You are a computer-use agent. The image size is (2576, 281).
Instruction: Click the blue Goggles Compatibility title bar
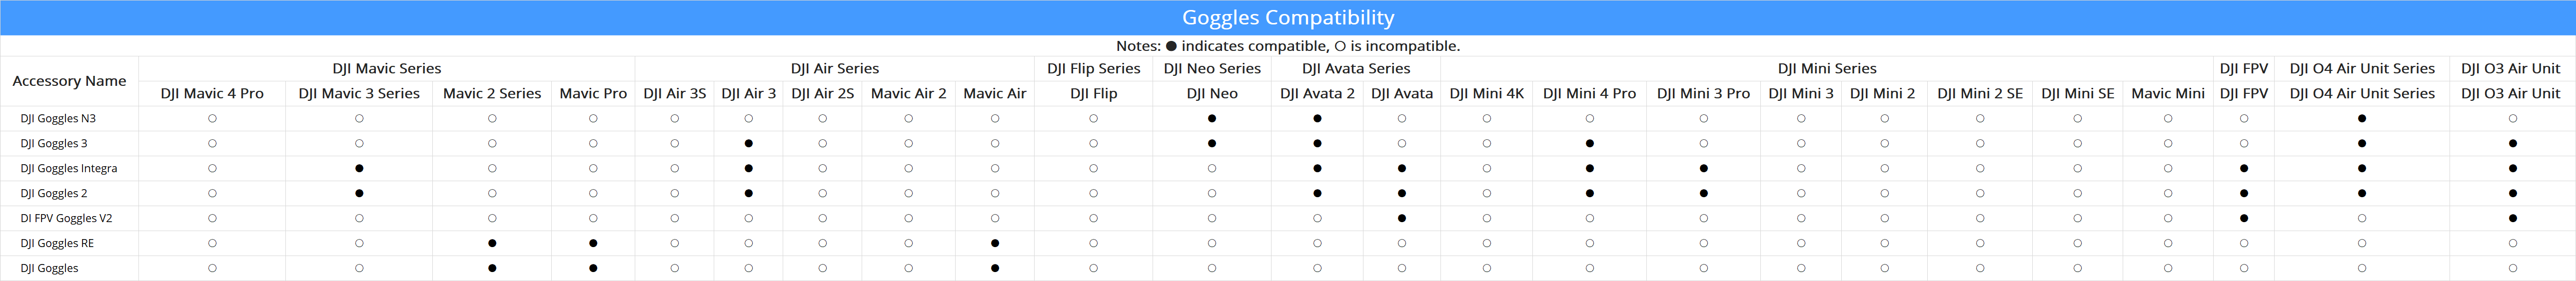[1288, 17]
